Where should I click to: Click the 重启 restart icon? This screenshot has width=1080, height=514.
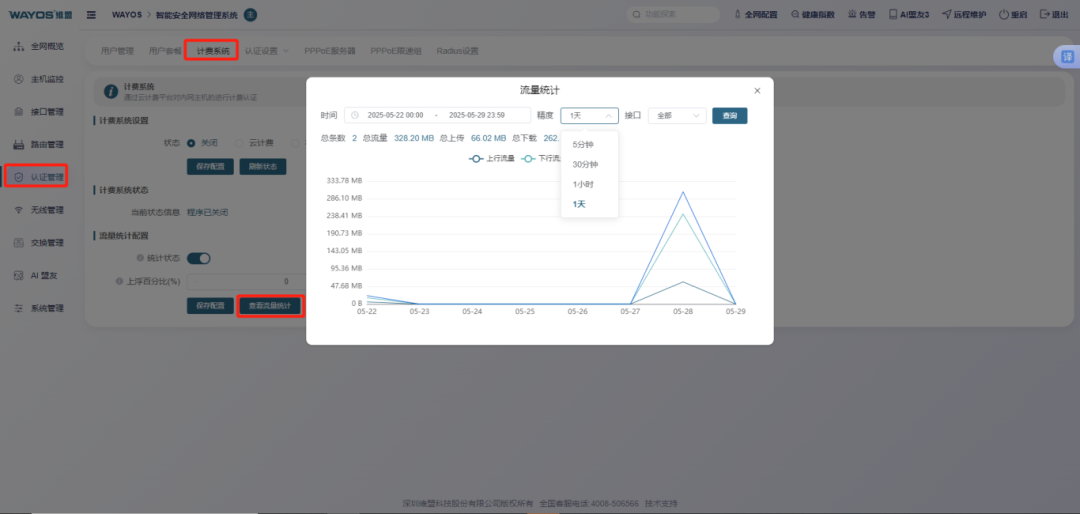[1003, 14]
